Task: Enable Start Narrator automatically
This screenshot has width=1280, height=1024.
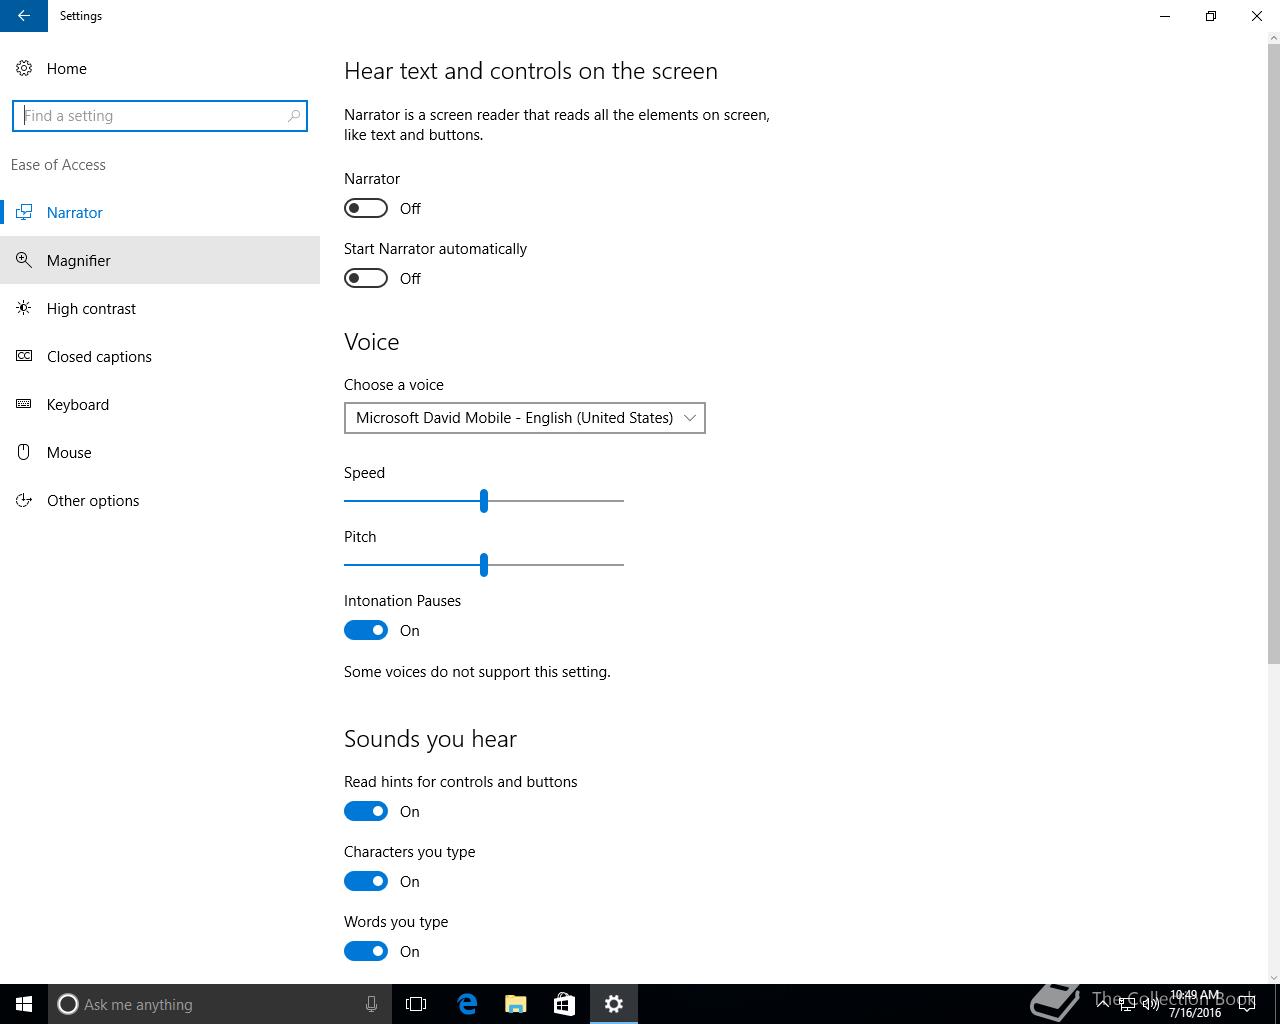Action: tap(366, 278)
